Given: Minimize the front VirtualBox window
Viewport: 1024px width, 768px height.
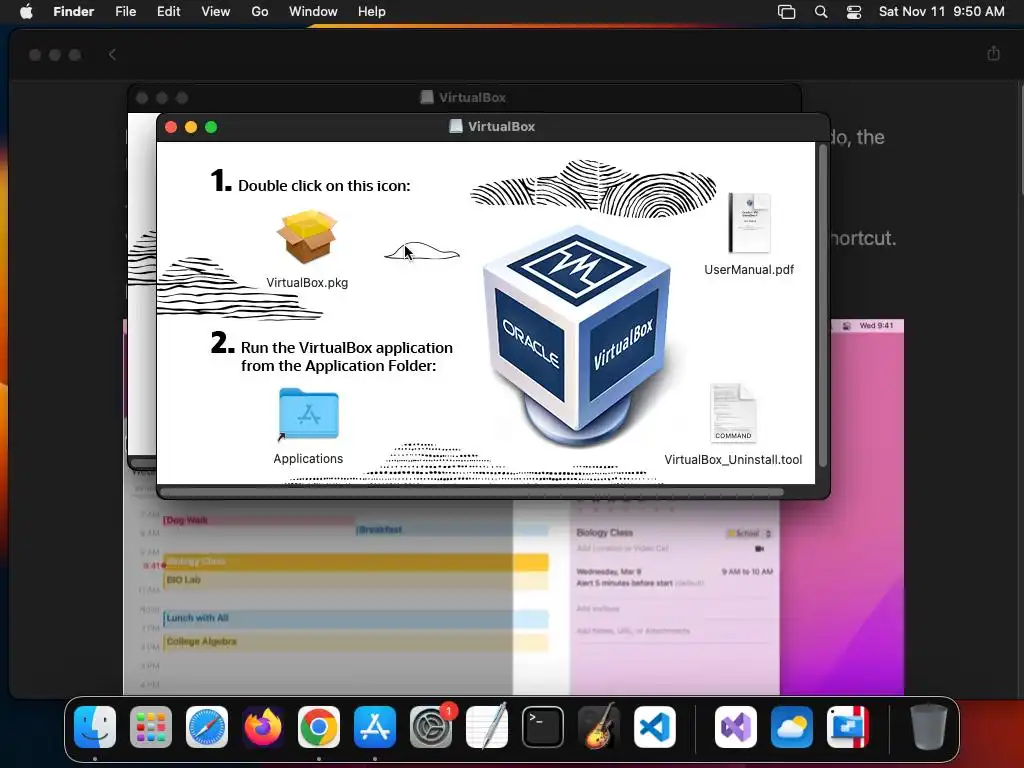Looking at the screenshot, I should [191, 127].
